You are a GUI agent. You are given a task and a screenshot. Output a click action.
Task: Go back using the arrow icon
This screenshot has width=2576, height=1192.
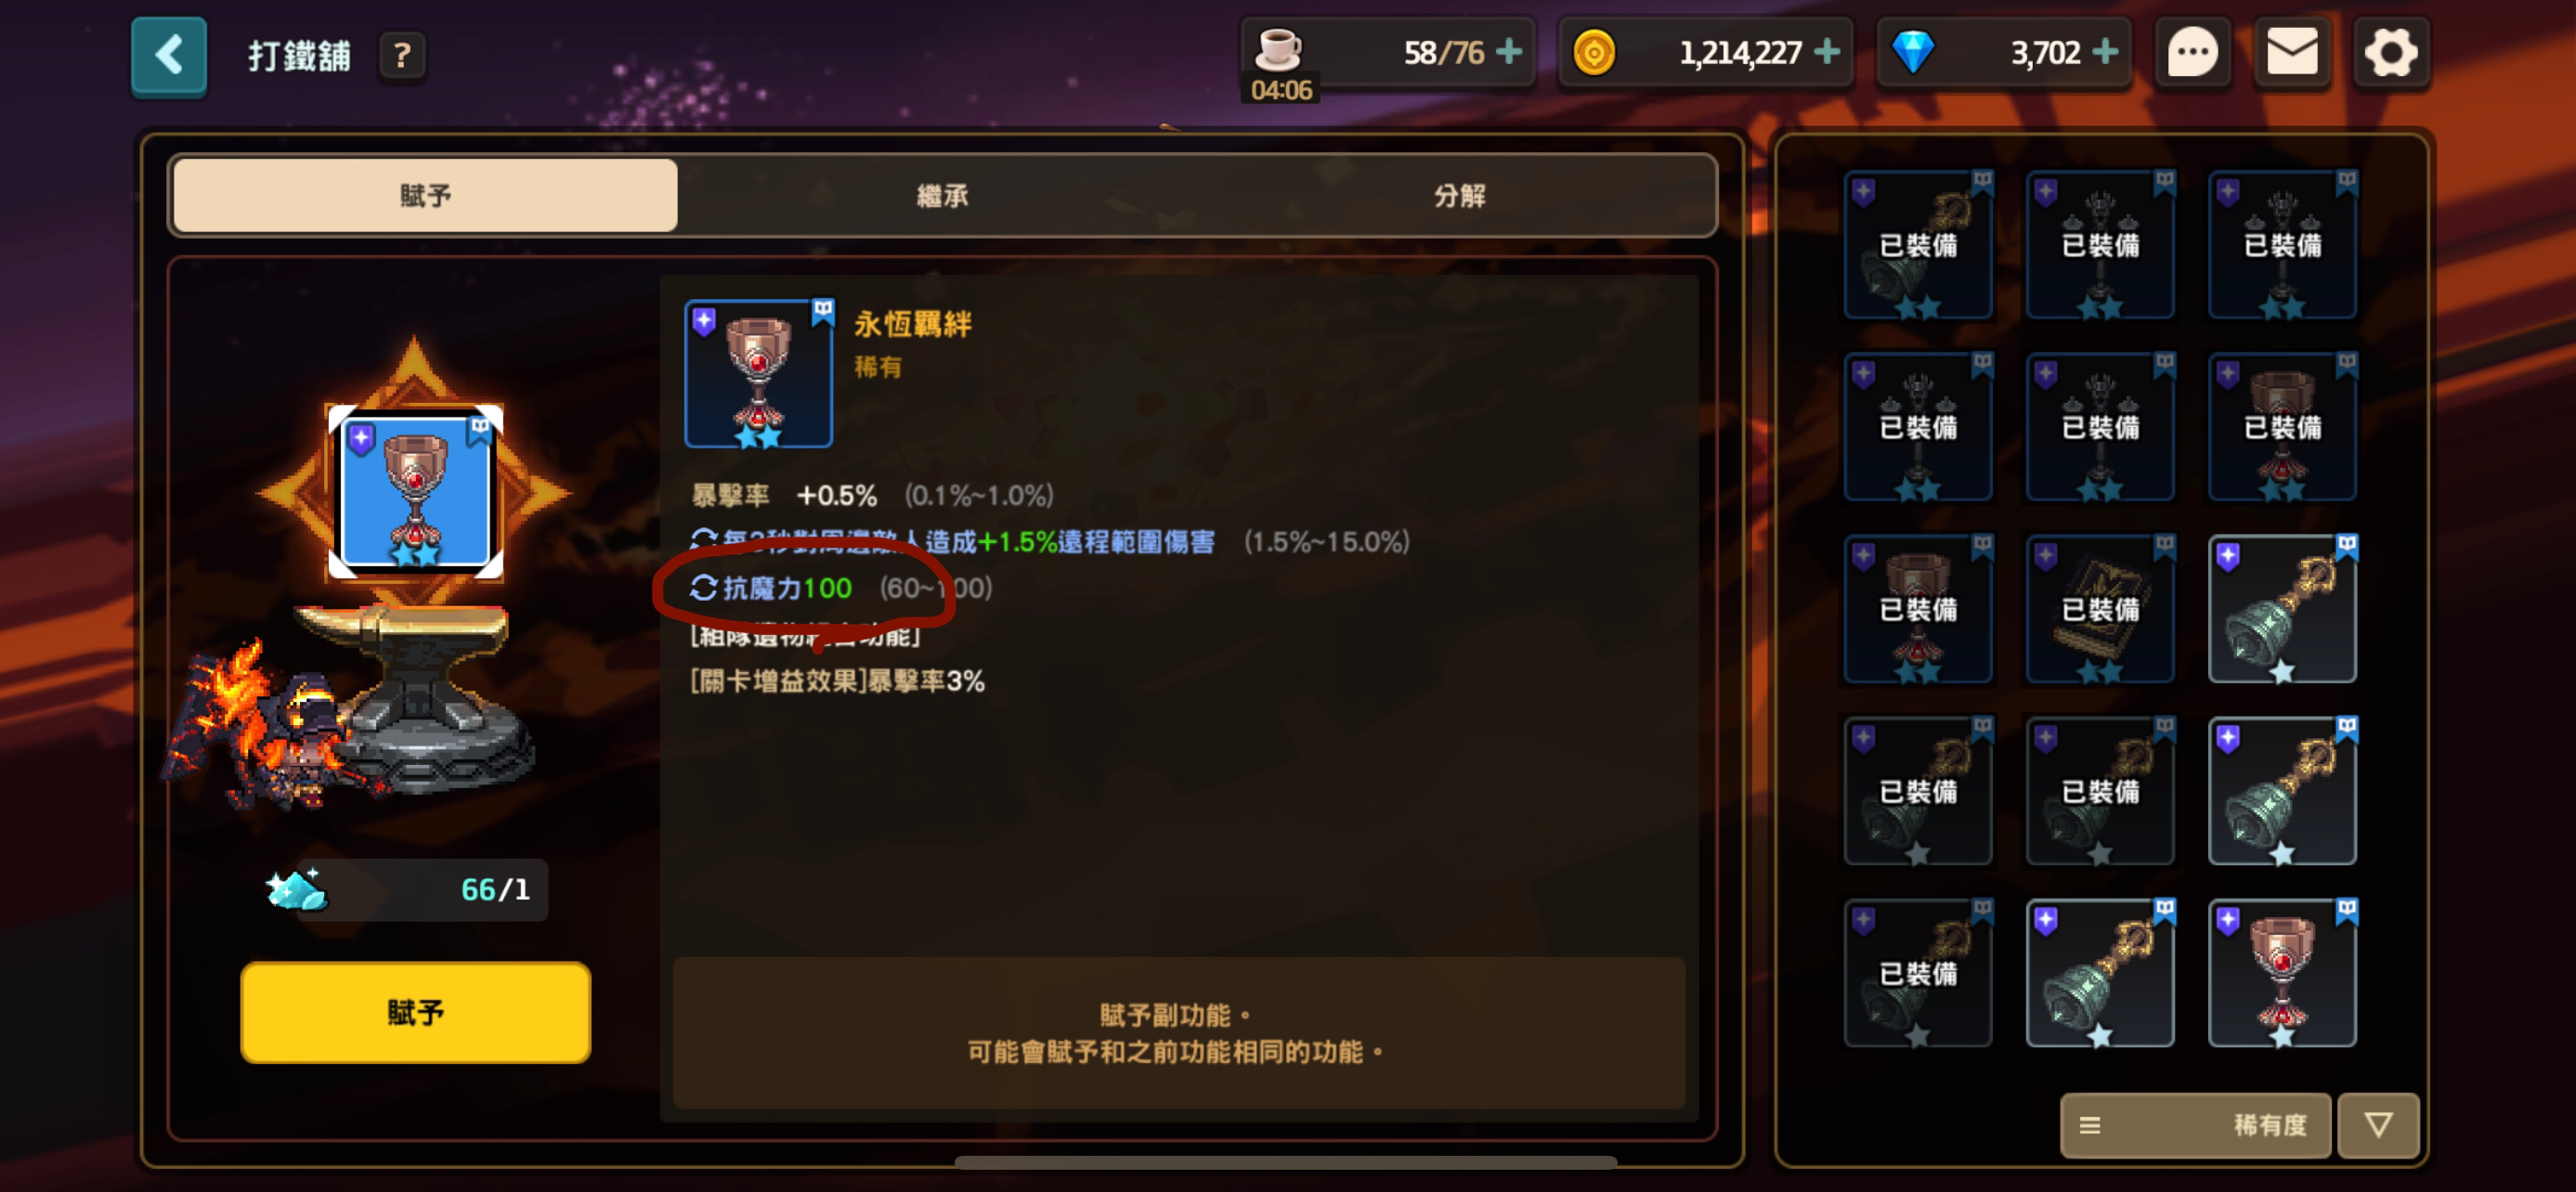[x=168, y=55]
